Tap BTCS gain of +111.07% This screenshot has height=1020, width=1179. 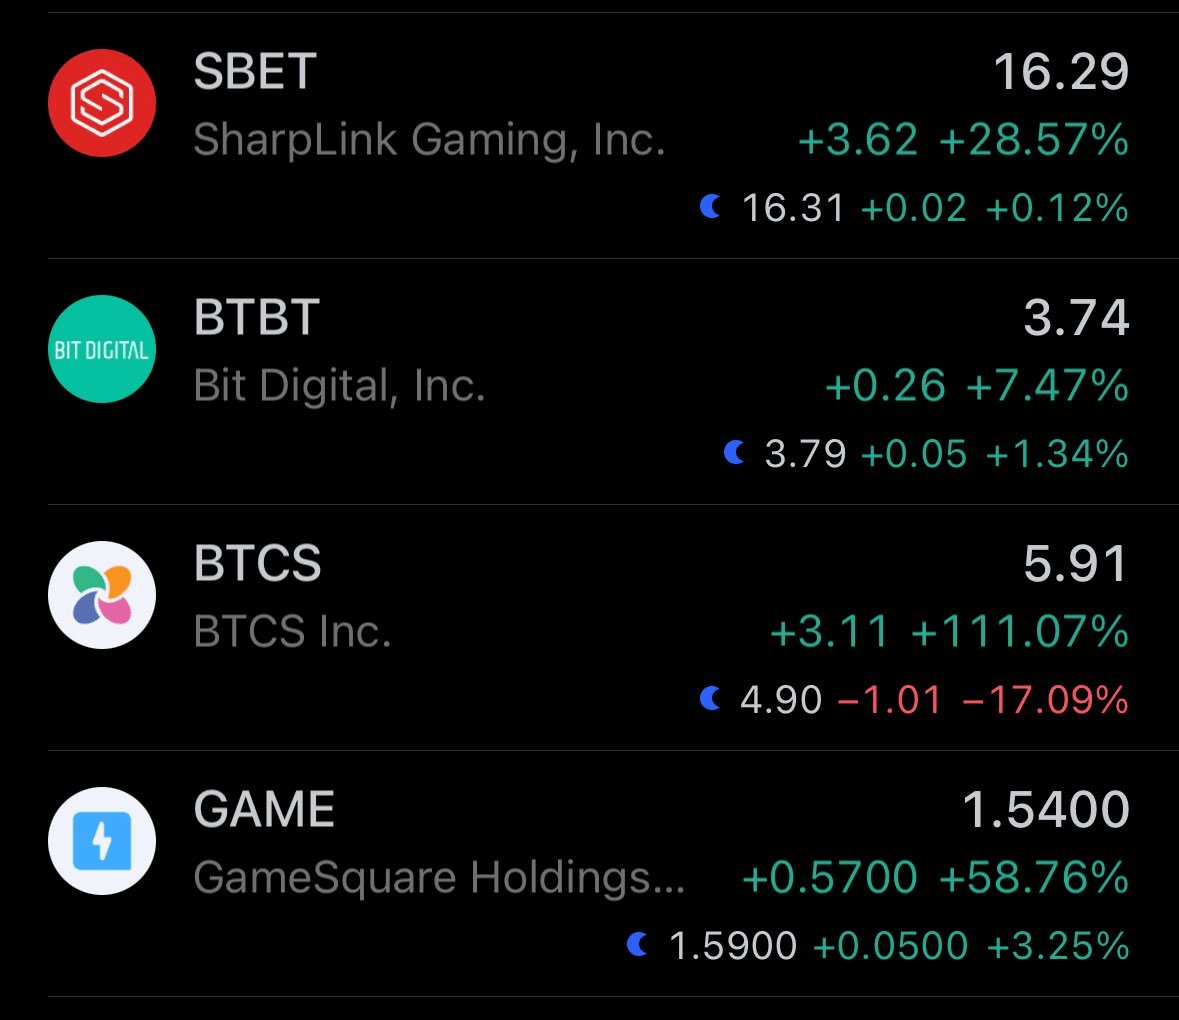pyautogui.click(x=1020, y=632)
